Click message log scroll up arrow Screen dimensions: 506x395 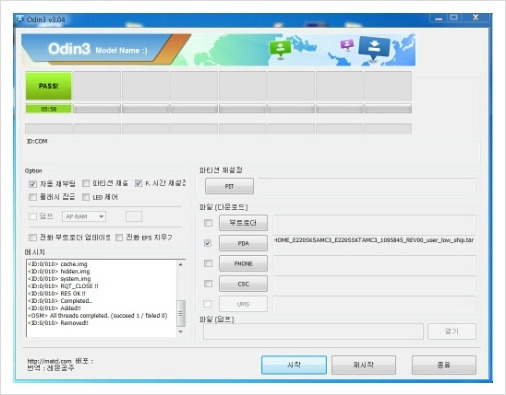point(181,264)
